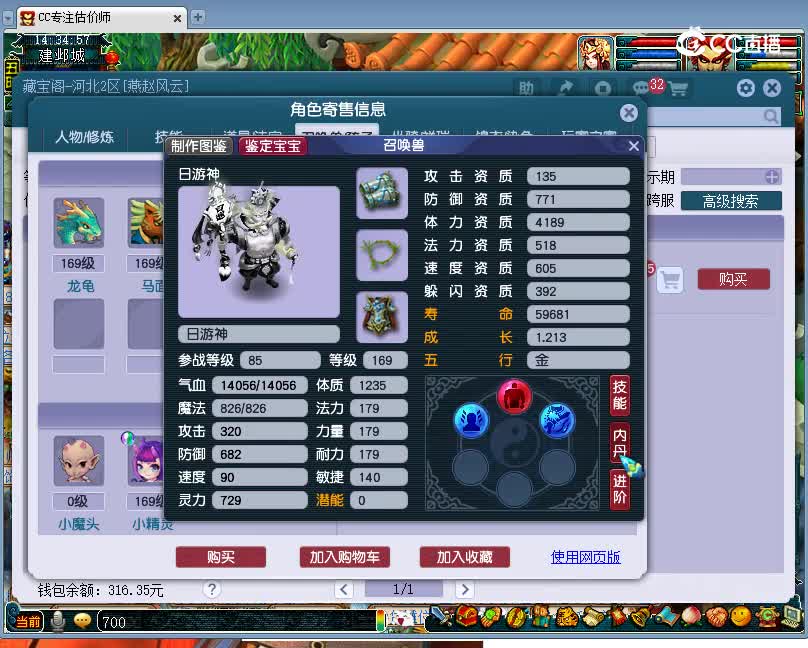This screenshot has width=808, height=648.
Task: Click the search magnifier icon
Action: [770, 116]
